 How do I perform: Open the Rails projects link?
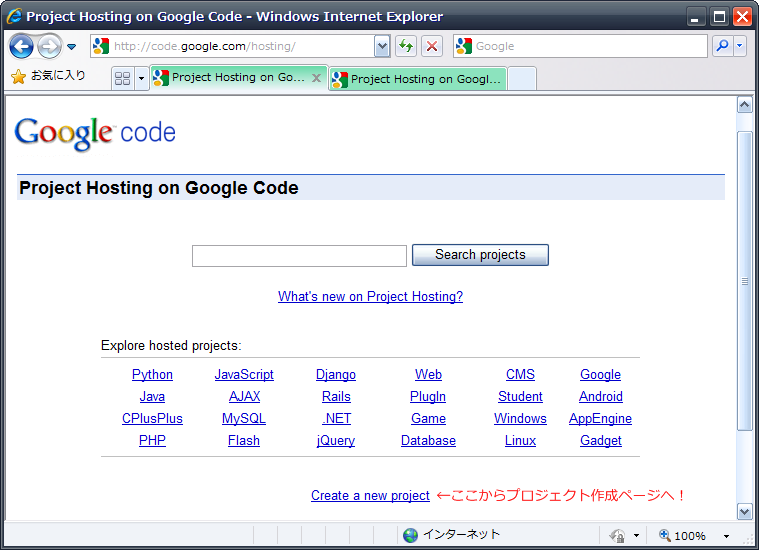click(336, 397)
